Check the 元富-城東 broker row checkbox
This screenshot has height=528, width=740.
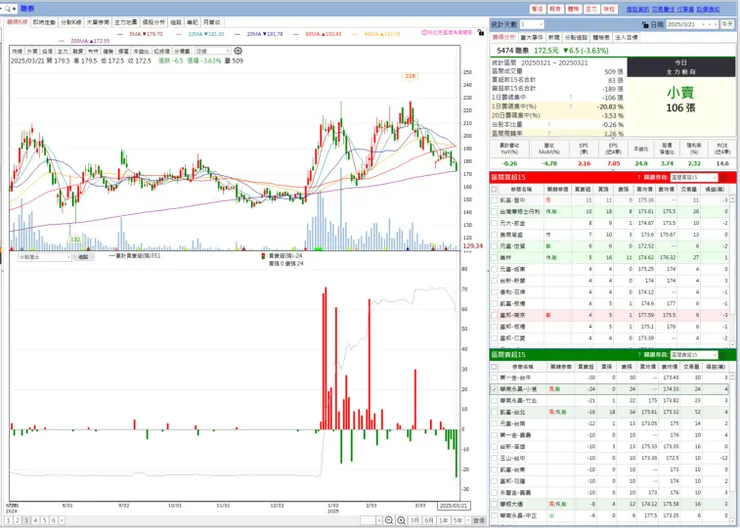click(x=494, y=269)
